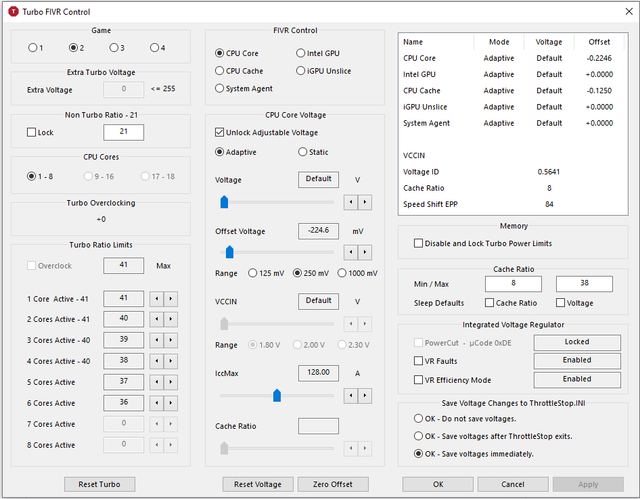The height and width of the screenshot is (499, 640).
Task: Check Disable and Lock Turbo Power Limits
Action: 419,243
